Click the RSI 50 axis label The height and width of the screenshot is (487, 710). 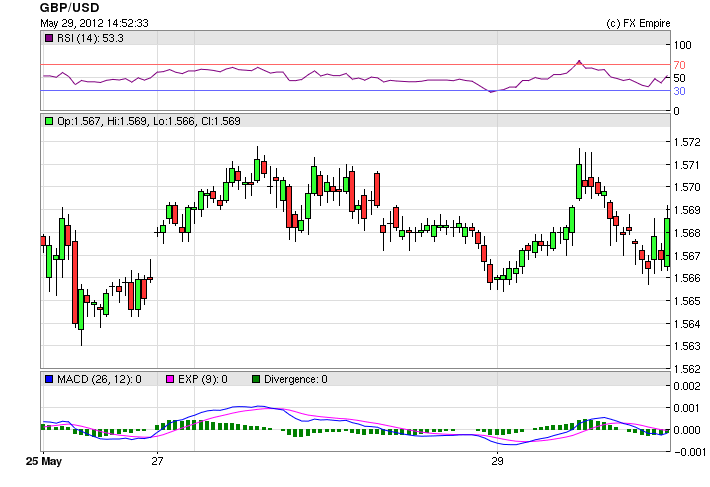point(679,78)
